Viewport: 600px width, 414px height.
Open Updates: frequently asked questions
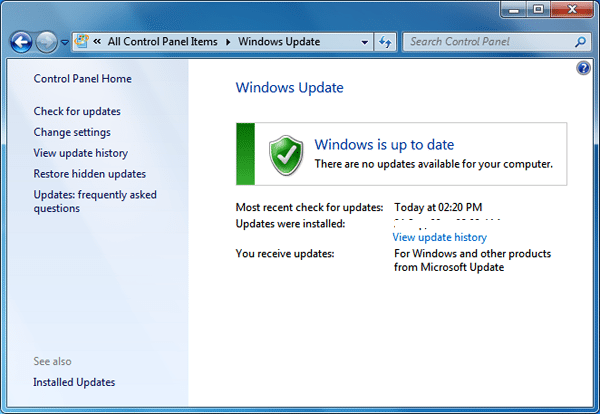pos(95,202)
